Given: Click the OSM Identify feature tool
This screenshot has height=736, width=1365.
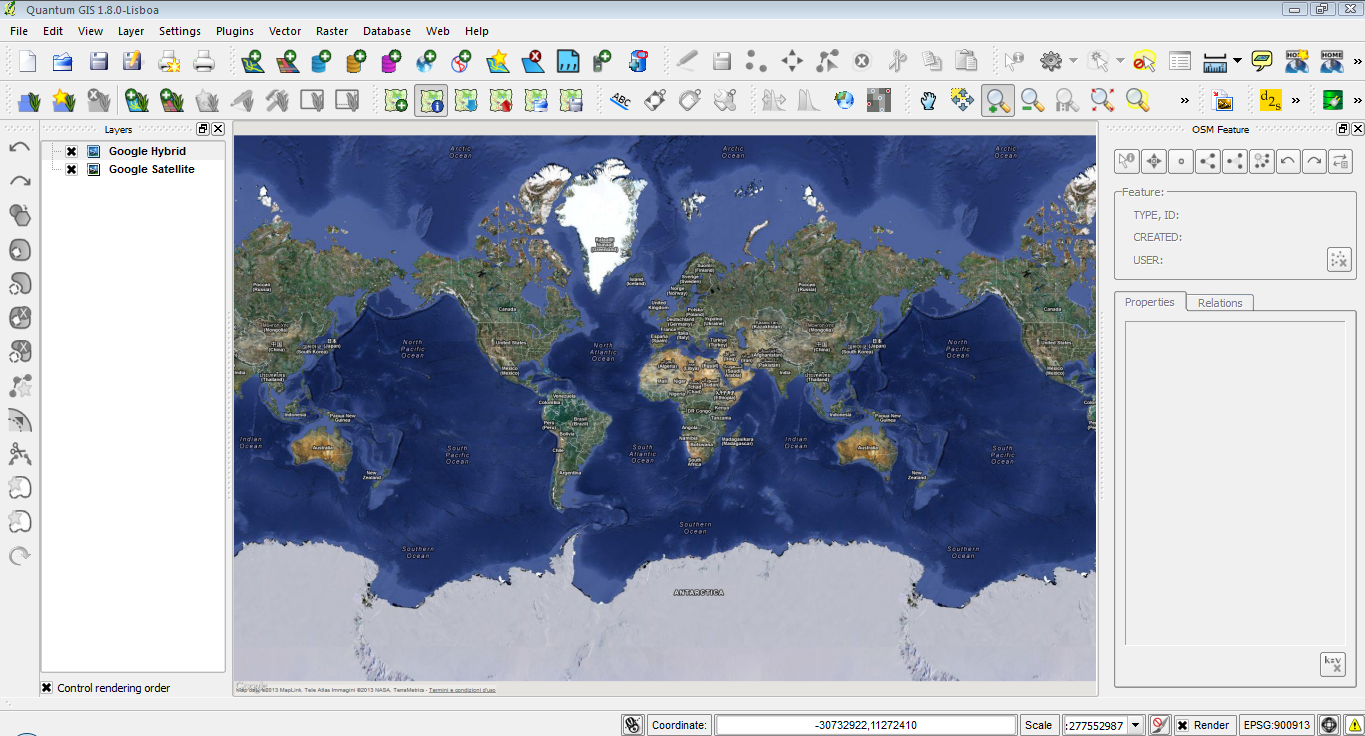Looking at the screenshot, I should click(1127, 160).
